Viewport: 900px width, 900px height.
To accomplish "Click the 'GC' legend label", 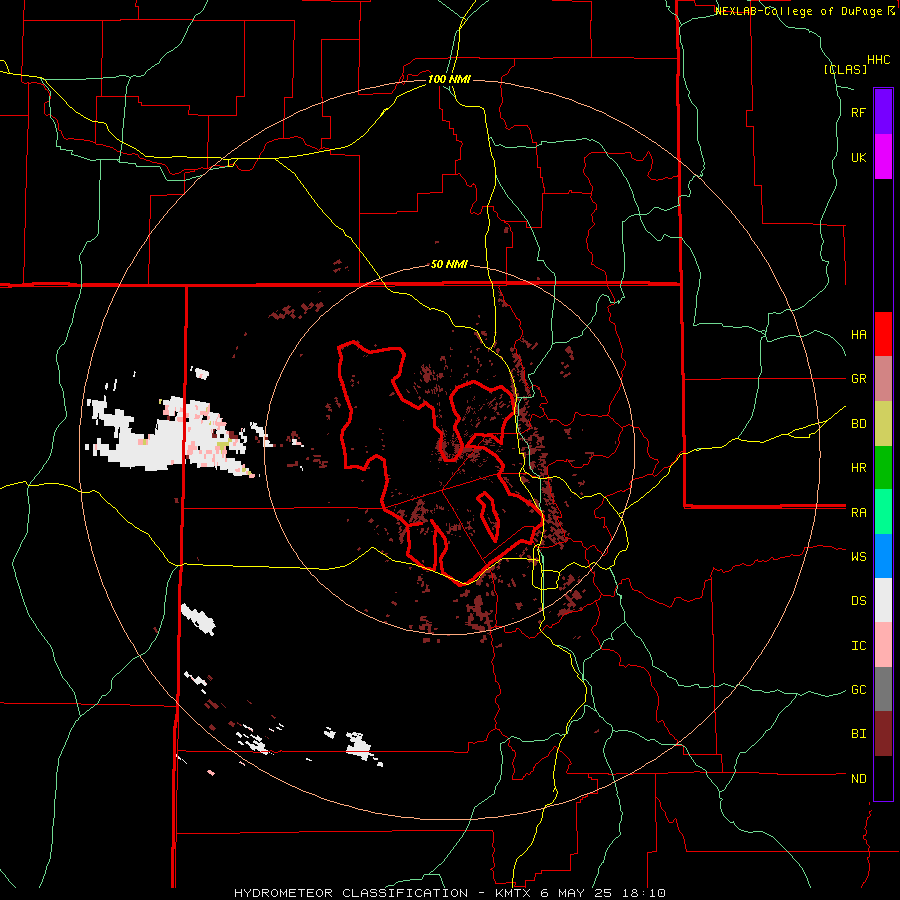I will pyautogui.click(x=858, y=690).
